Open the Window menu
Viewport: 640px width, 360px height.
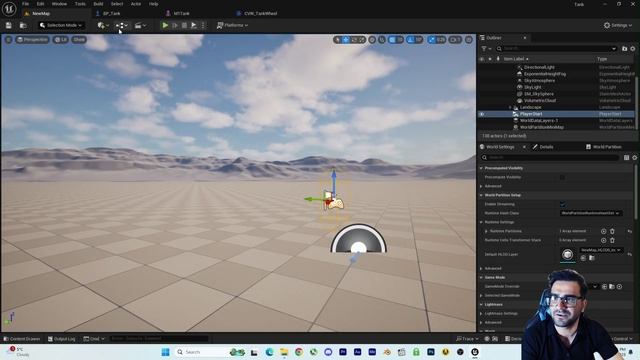coord(59,4)
